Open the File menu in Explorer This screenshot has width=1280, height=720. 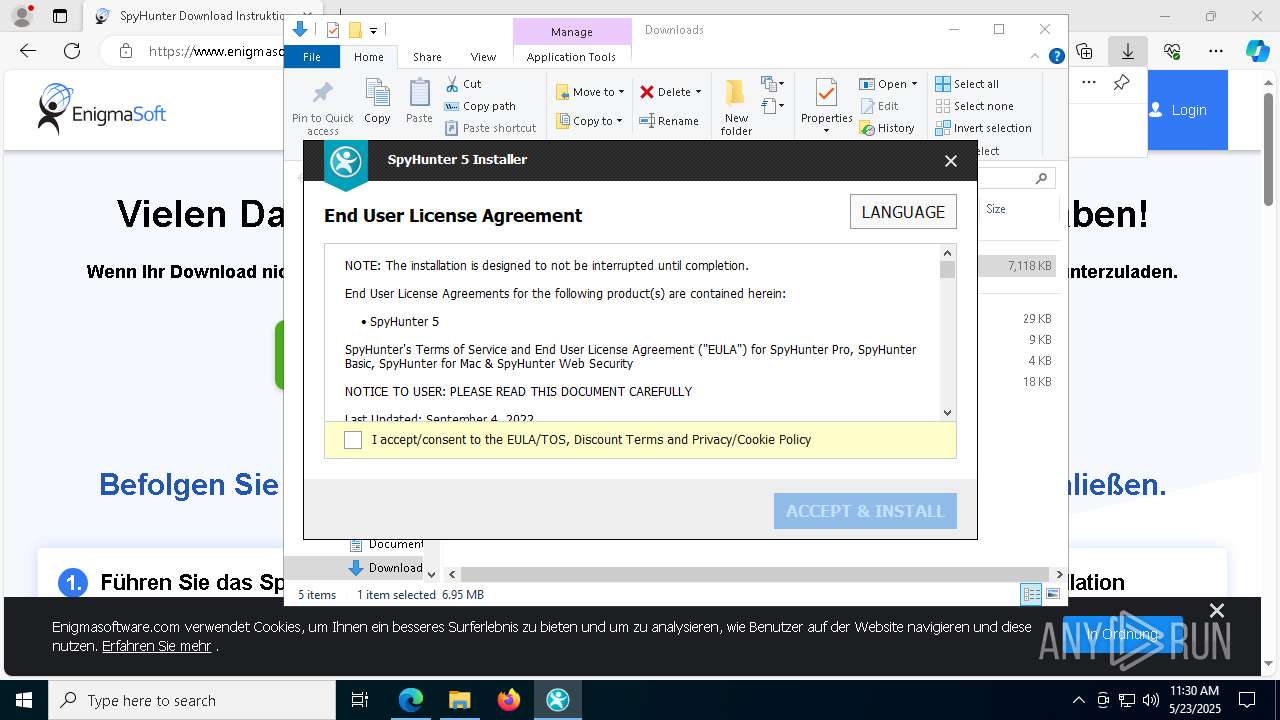coord(312,57)
